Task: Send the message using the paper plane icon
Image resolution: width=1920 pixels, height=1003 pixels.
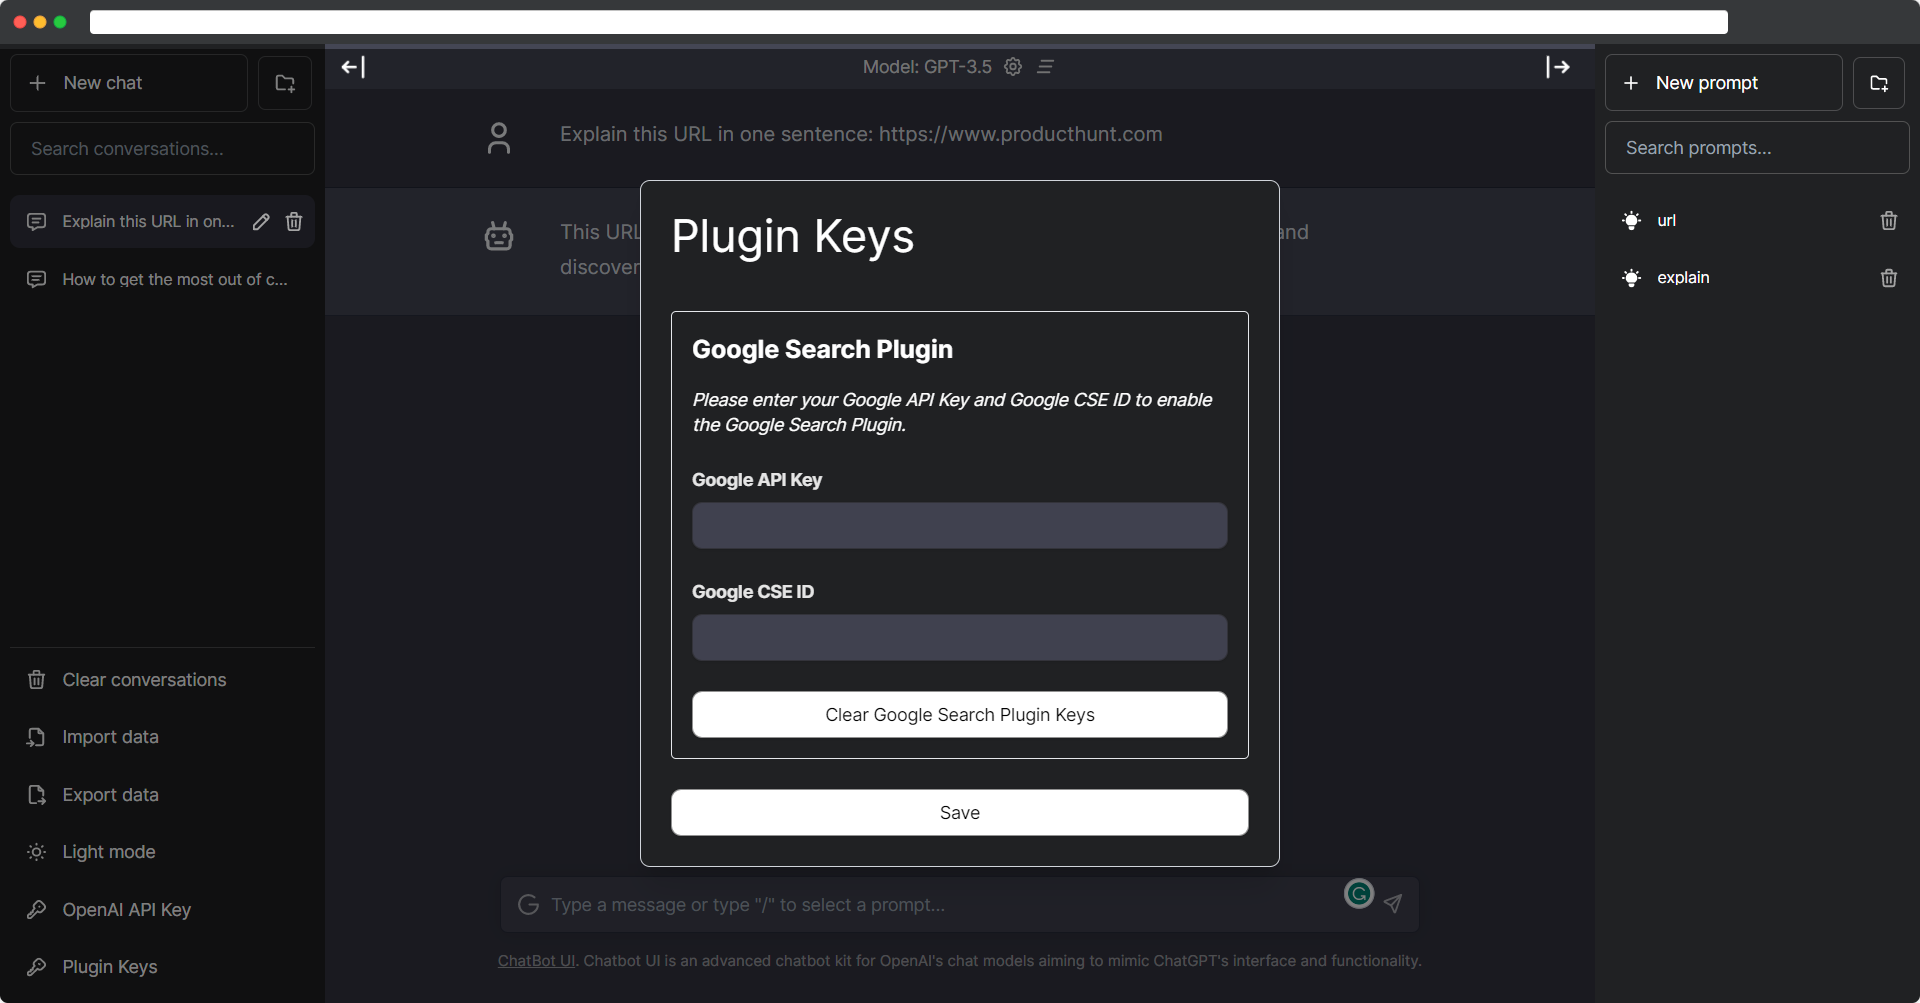Action: (1393, 904)
